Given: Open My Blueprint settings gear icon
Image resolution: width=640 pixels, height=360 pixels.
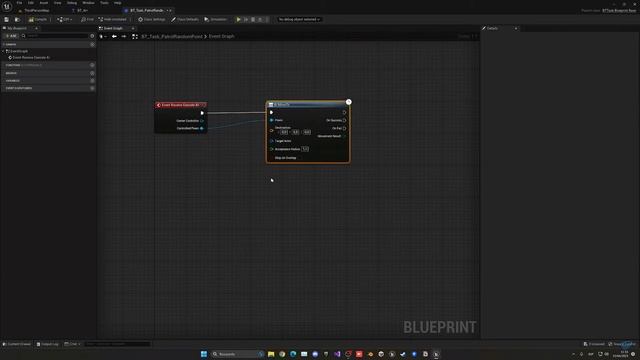Looking at the screenshot, I should pyautogui.click(x=92, y=36).
